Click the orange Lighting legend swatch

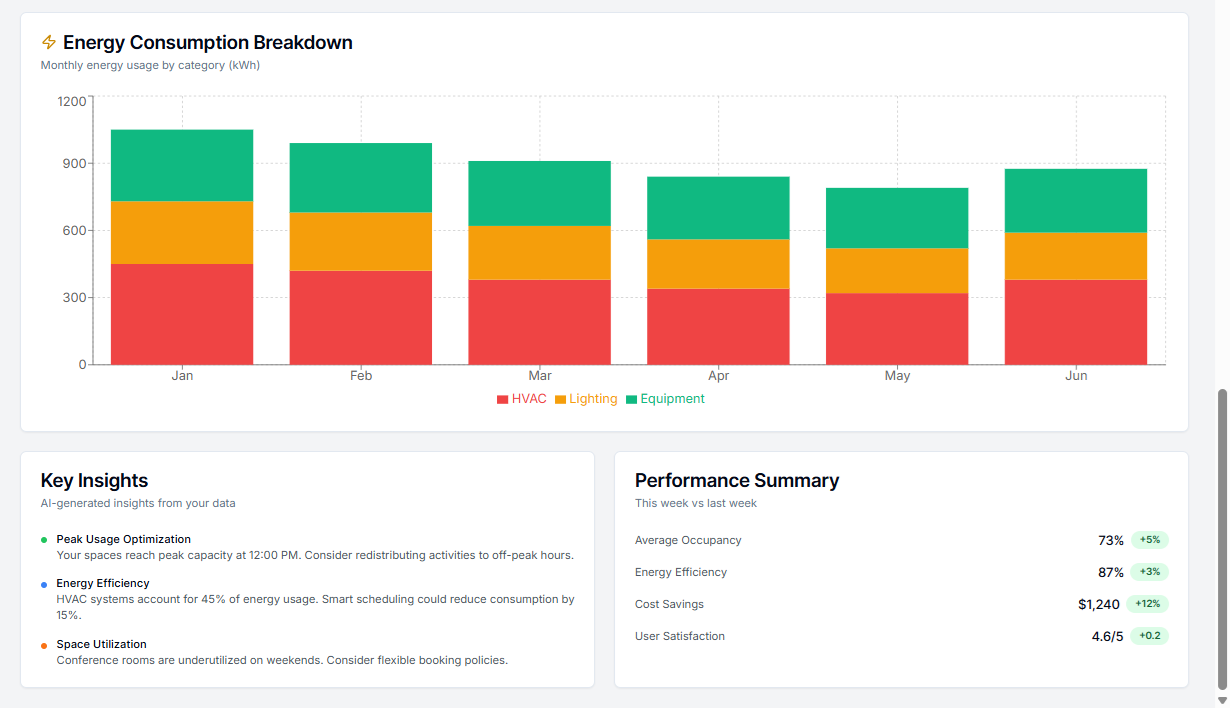(x=561, y=398)
